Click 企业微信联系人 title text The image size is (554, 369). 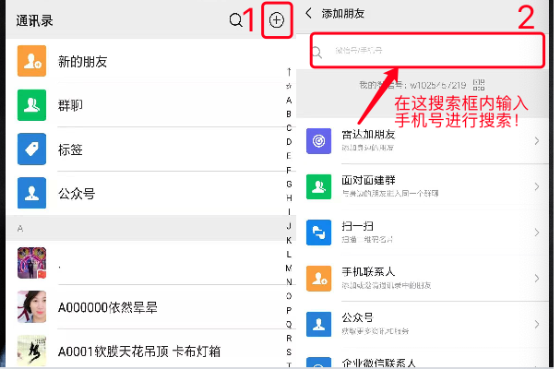click(x=379, y=363)
